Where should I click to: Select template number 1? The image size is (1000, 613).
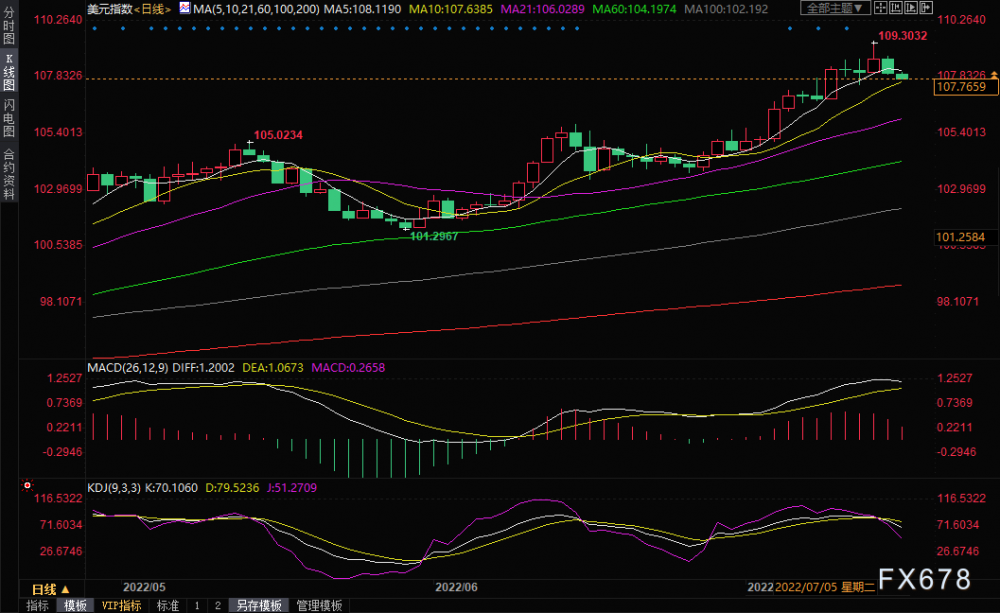pos(197,605)
